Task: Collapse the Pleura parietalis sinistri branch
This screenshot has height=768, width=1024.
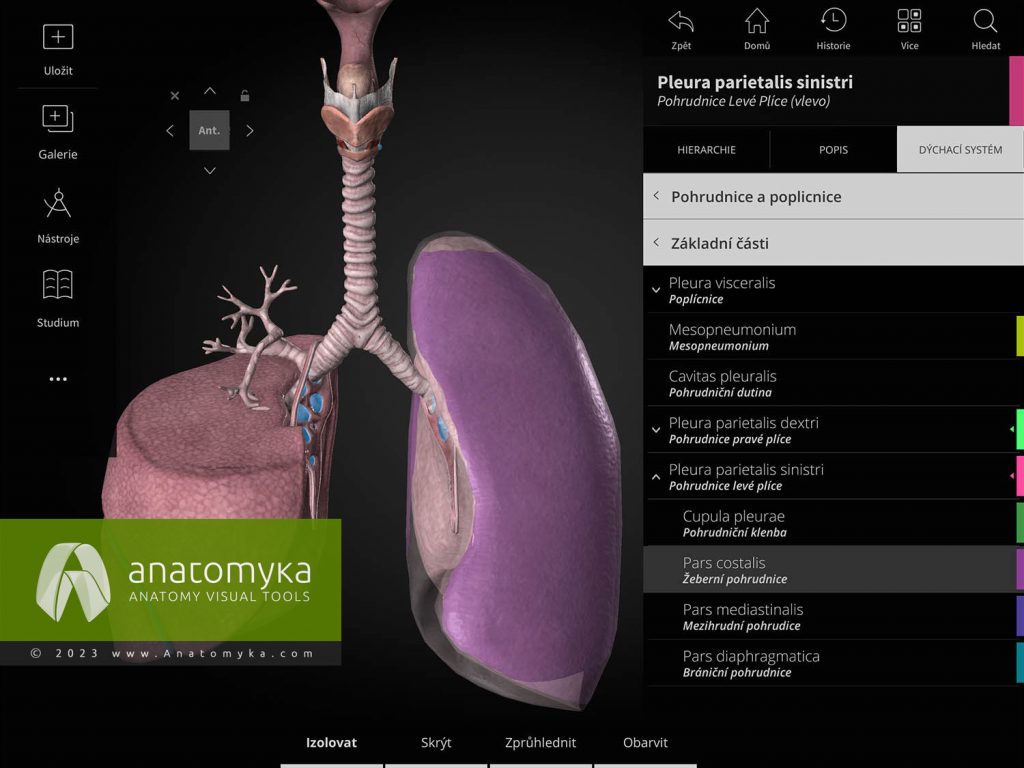Action: (656, 475)
